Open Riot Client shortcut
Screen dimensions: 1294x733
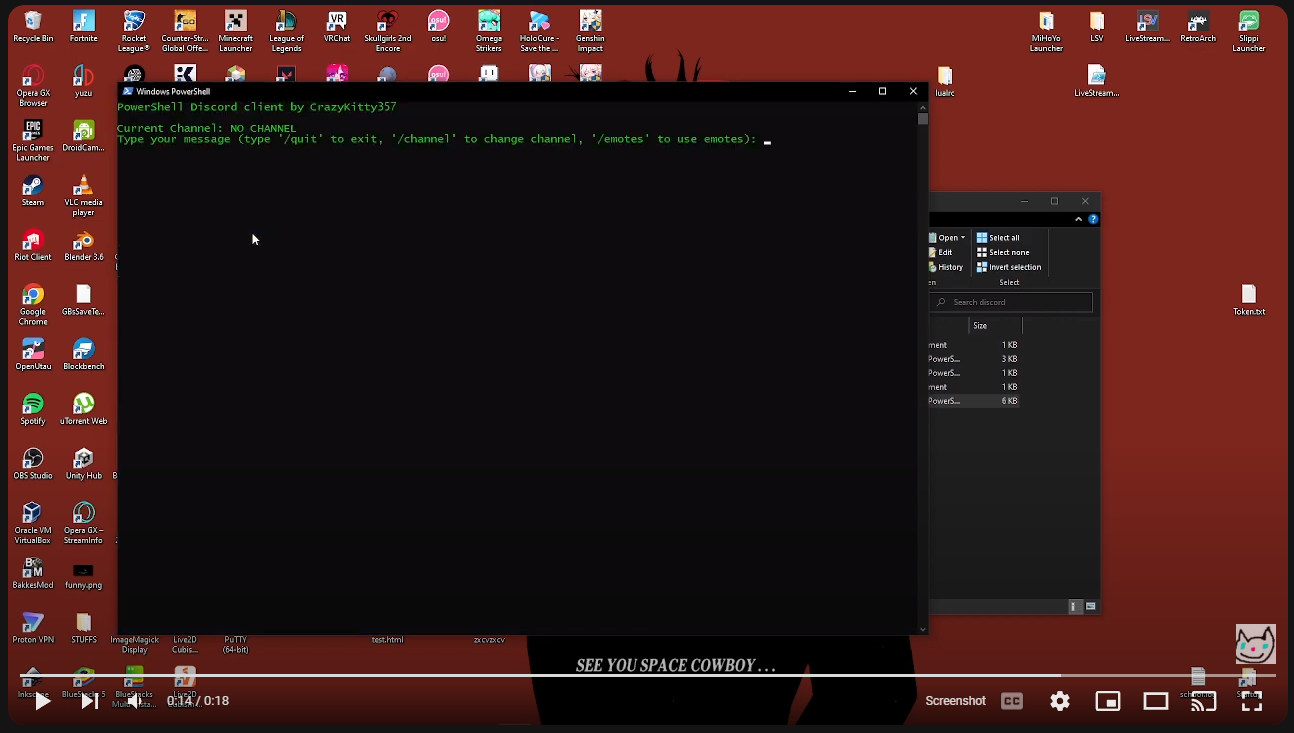[x=33, y=246]
